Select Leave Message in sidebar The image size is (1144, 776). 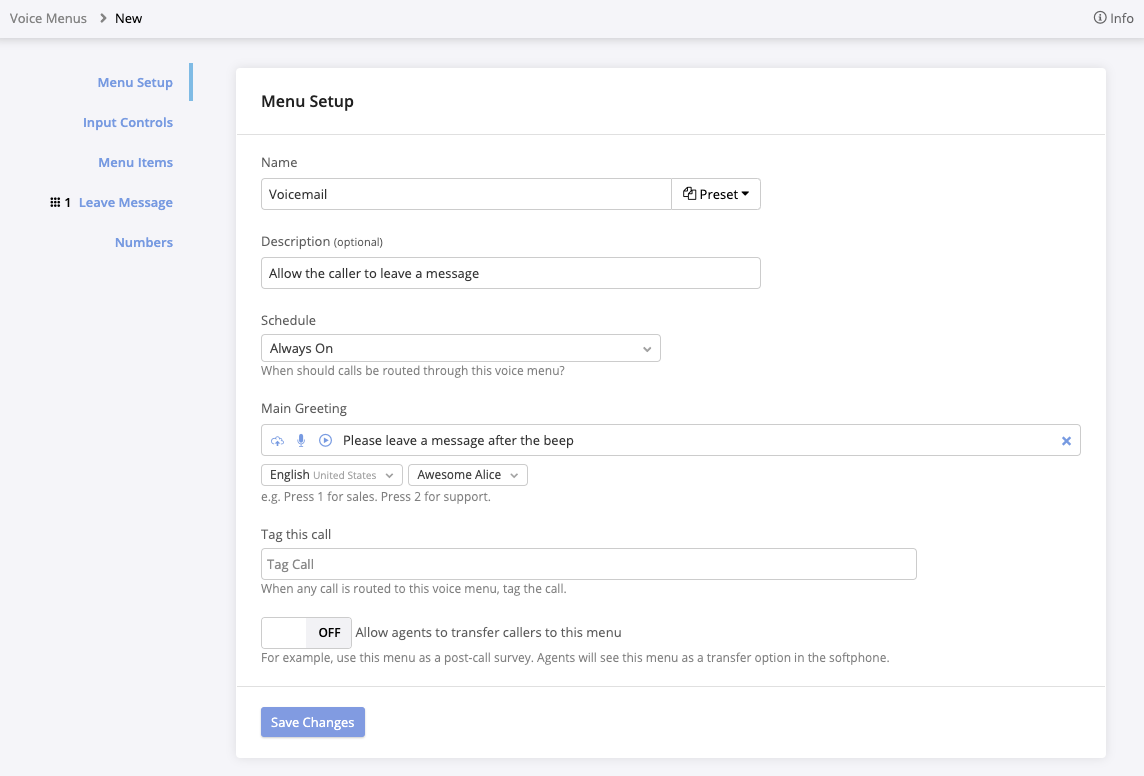pyautogui.click(x=126, y=203)
